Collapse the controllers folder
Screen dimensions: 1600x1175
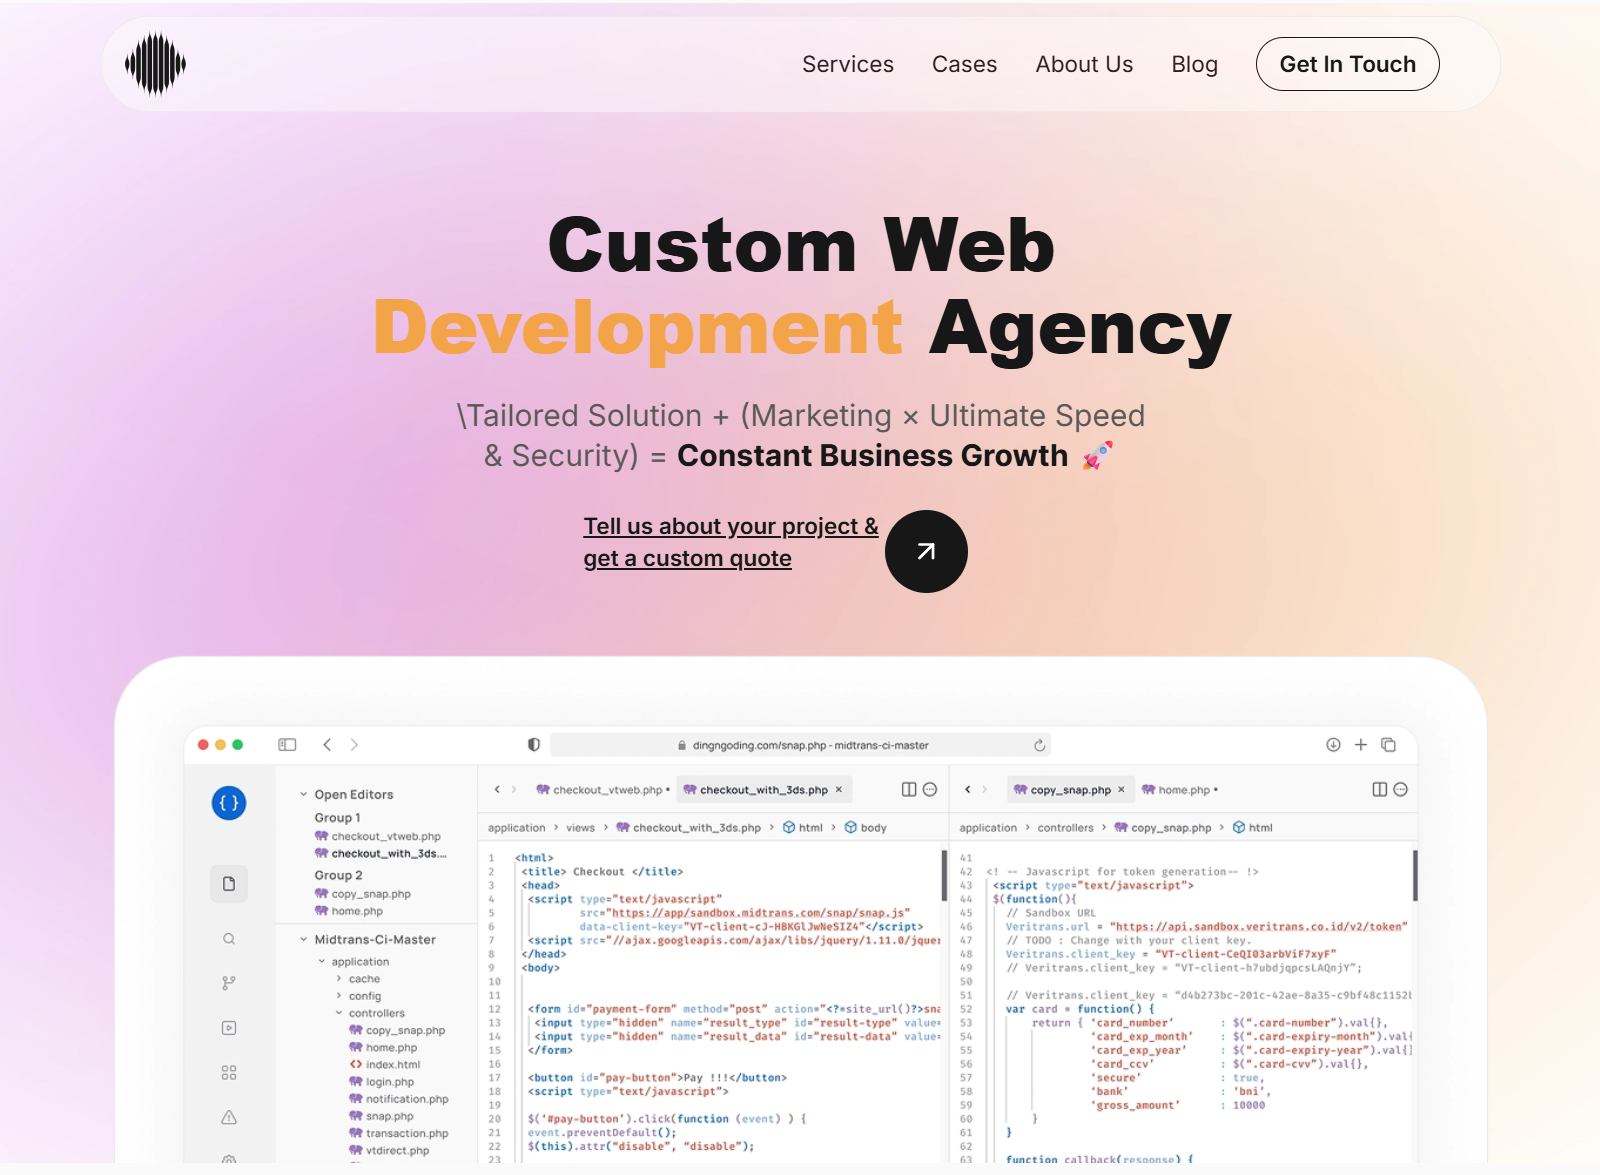[338, 1013]
